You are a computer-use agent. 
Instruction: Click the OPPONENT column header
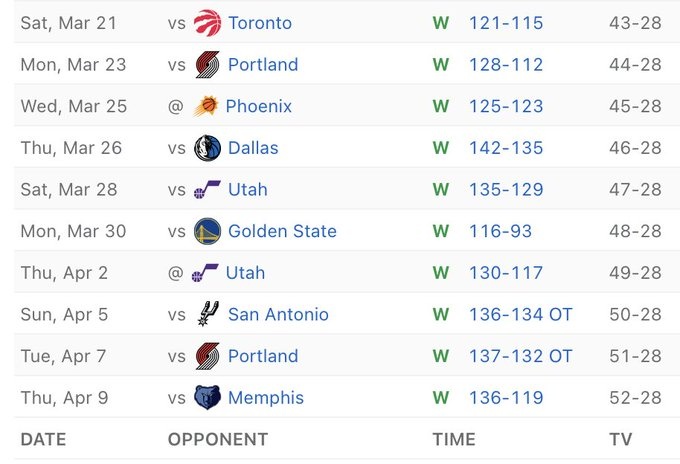[218, 439]
